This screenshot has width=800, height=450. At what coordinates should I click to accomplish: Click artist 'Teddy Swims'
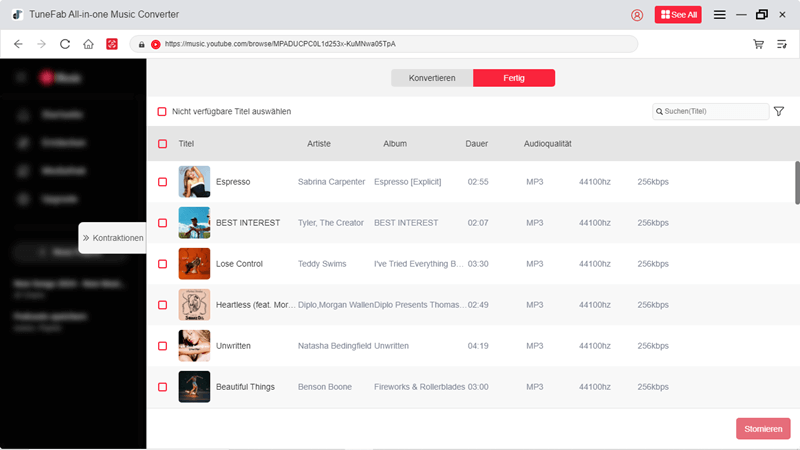[322, 264]
